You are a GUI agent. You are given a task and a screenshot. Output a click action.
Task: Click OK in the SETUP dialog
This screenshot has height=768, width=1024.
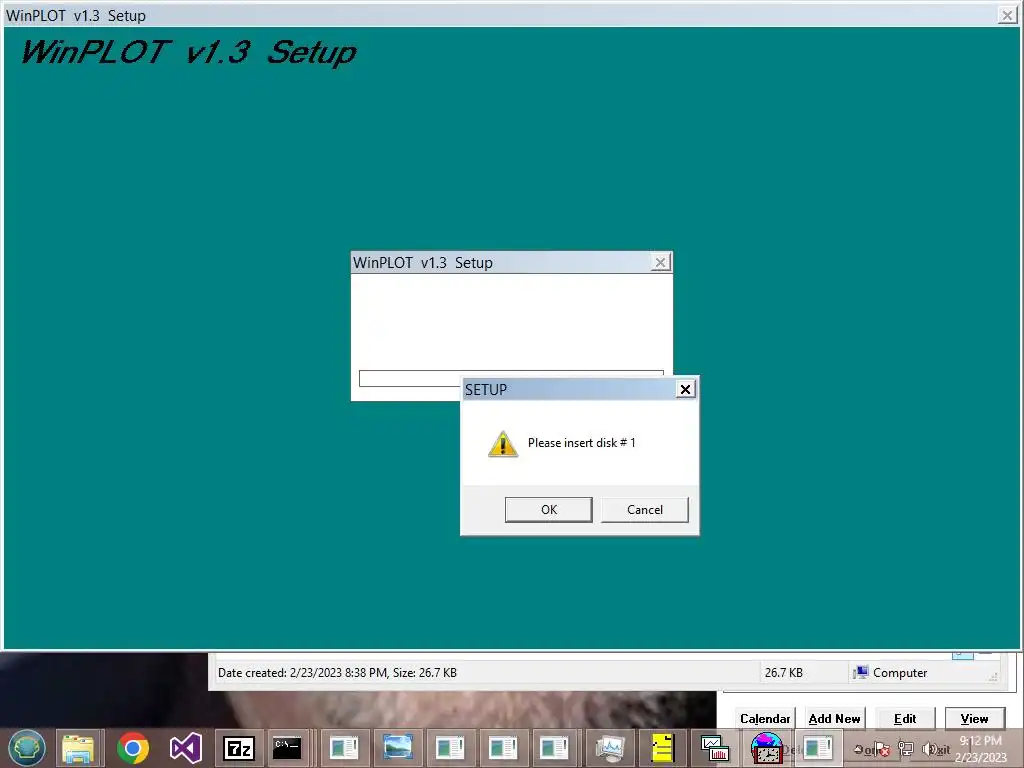point(549,509)
